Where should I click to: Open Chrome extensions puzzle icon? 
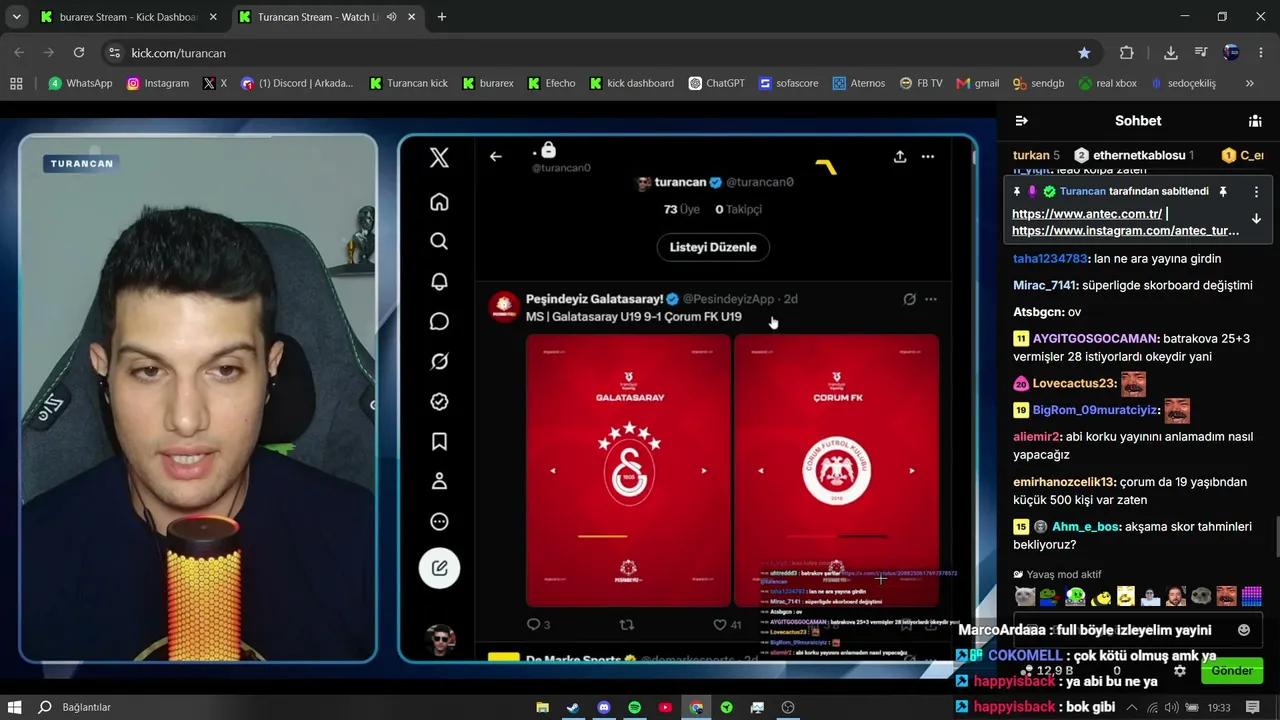pos(1127,53)
